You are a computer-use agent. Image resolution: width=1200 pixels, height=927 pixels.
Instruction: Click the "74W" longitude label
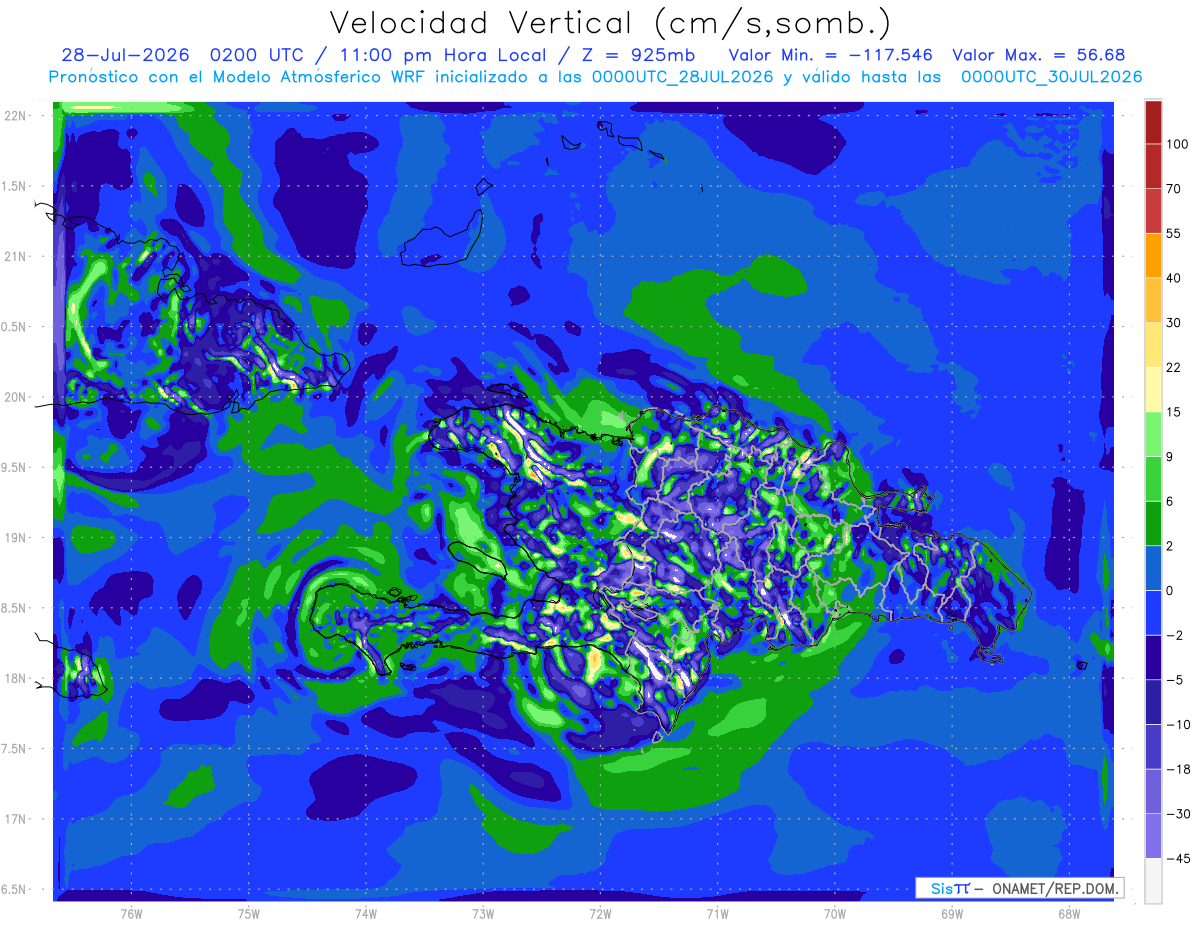point(365,913)
